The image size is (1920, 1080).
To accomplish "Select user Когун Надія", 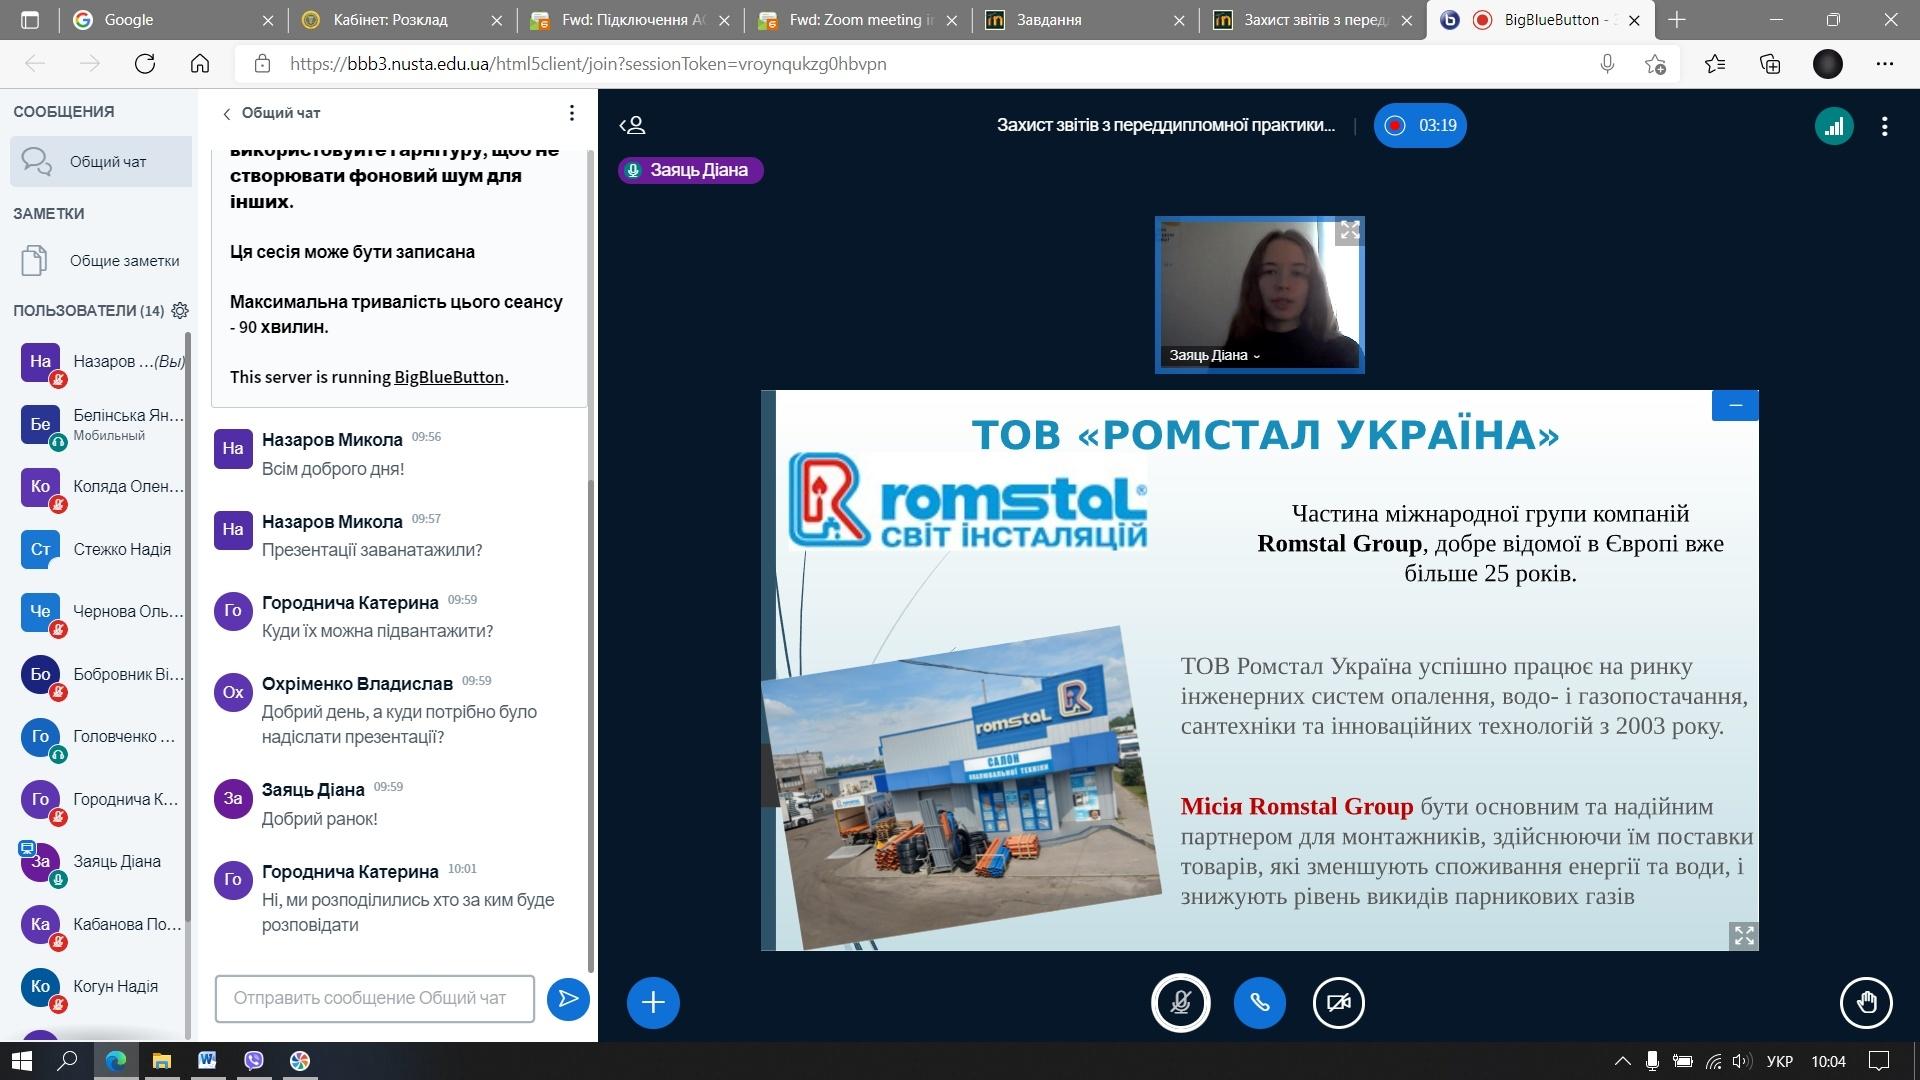I will pos(101,986).
